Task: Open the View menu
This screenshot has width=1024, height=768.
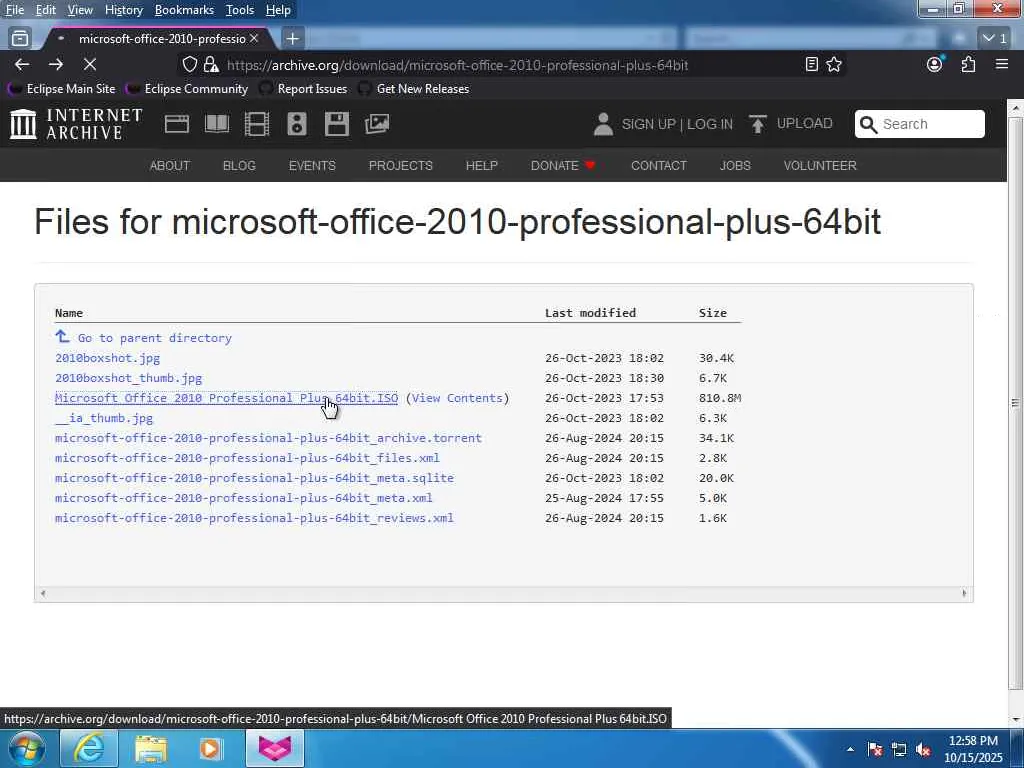Action: (80, 10)
